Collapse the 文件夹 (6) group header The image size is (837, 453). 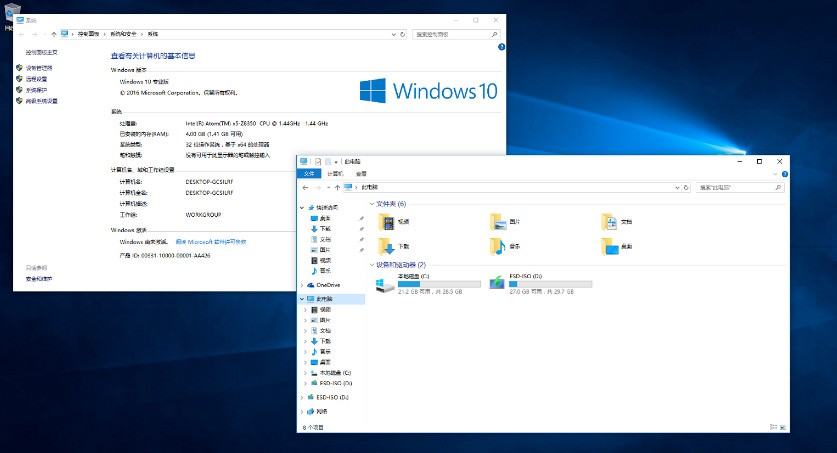click(372, 204)
